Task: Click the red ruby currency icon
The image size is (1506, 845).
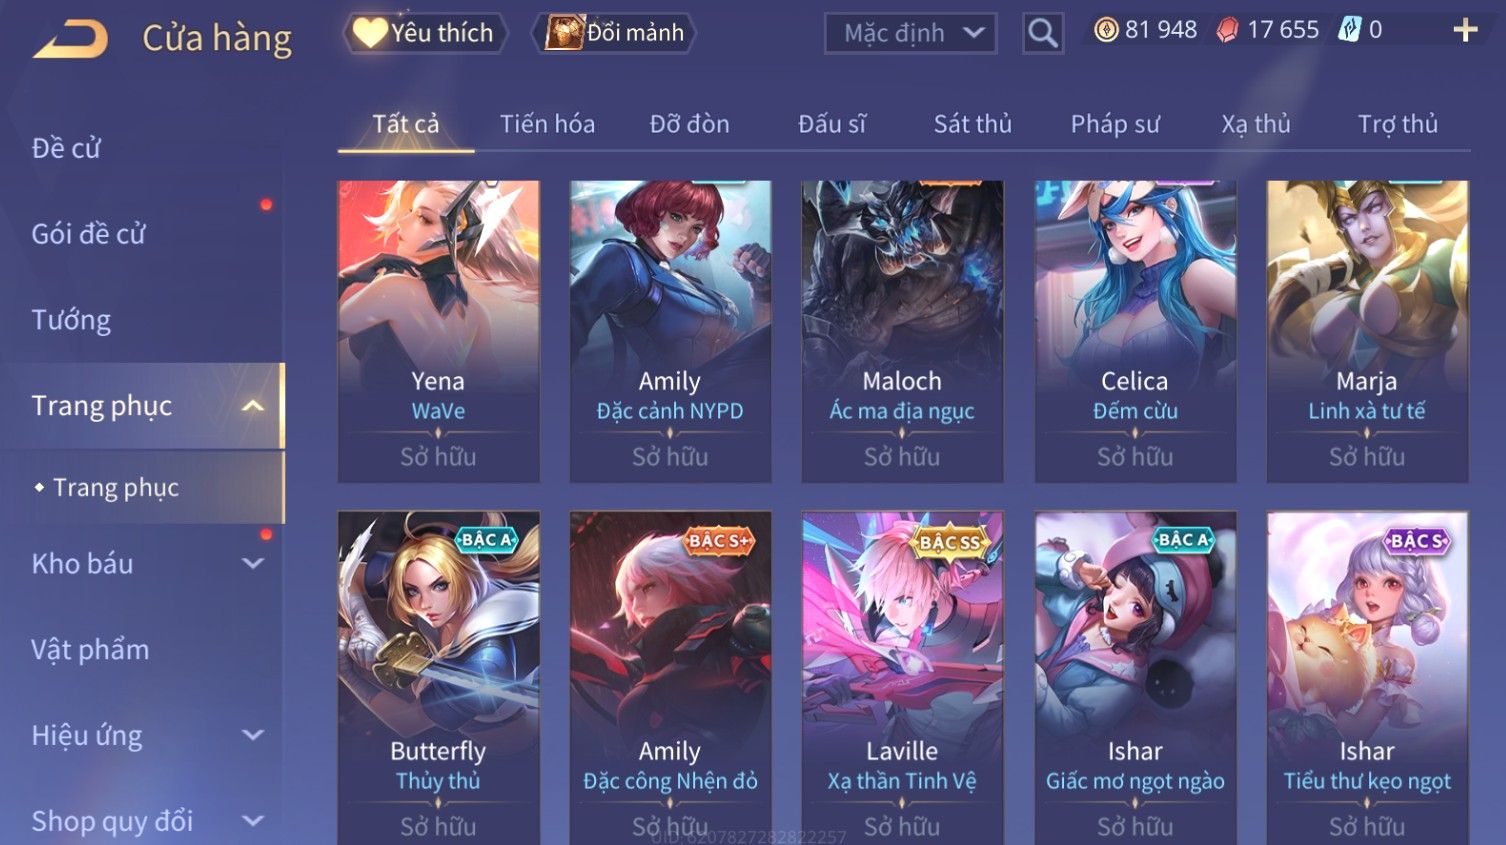Action: [1226, 30]
